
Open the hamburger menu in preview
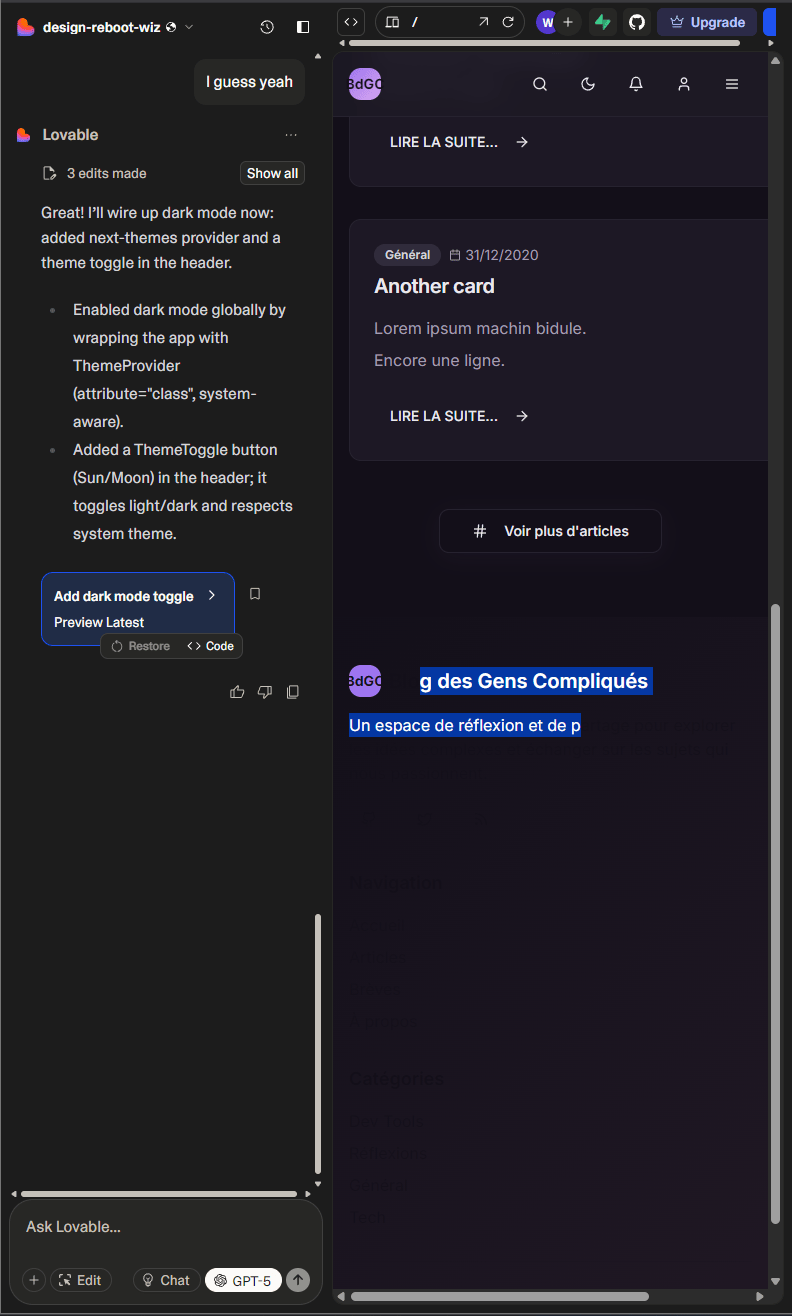(x=732, y=85)
